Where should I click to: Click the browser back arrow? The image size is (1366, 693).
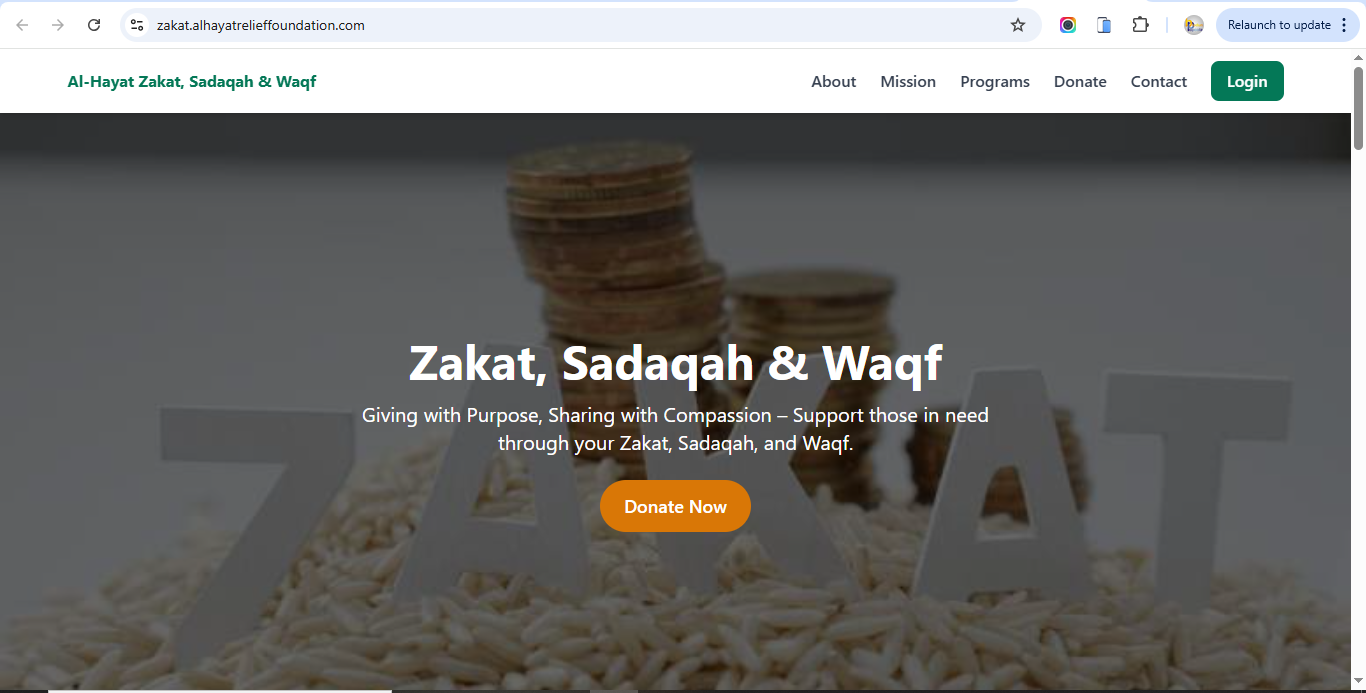pyautogui.click(x=22, y=25)
